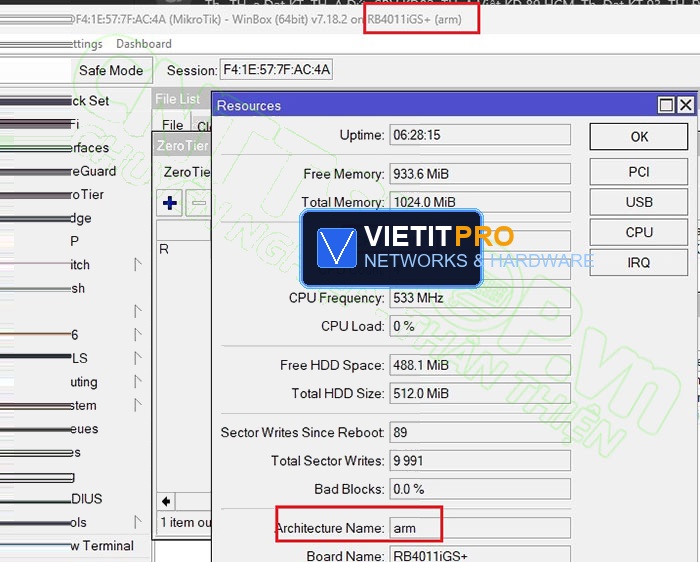Select the row marked R in ZeroTier list
This screenshot has width=700, height=562.
(x=184, y=249)
